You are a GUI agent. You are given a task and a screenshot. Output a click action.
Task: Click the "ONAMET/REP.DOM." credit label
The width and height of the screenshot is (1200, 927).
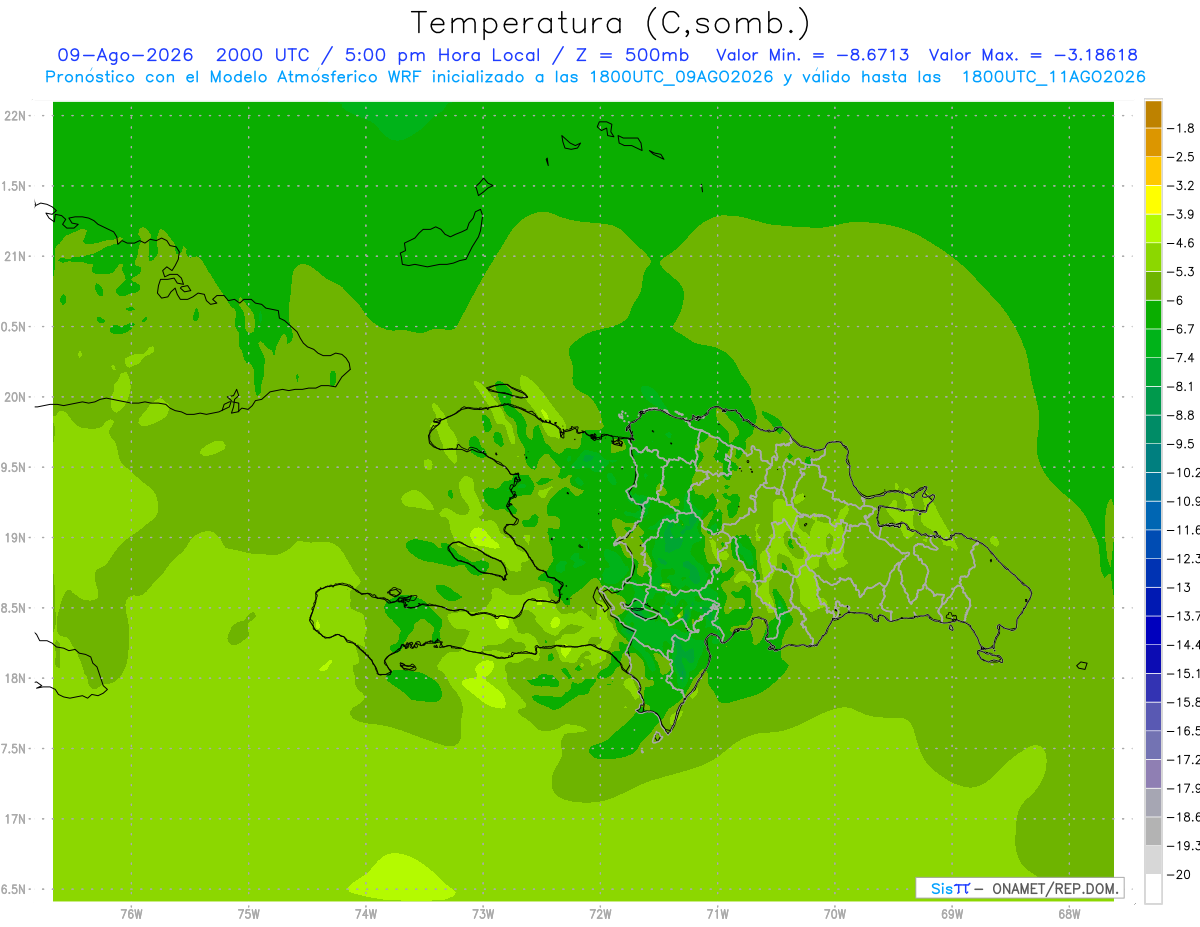(x=1056, y=888)
